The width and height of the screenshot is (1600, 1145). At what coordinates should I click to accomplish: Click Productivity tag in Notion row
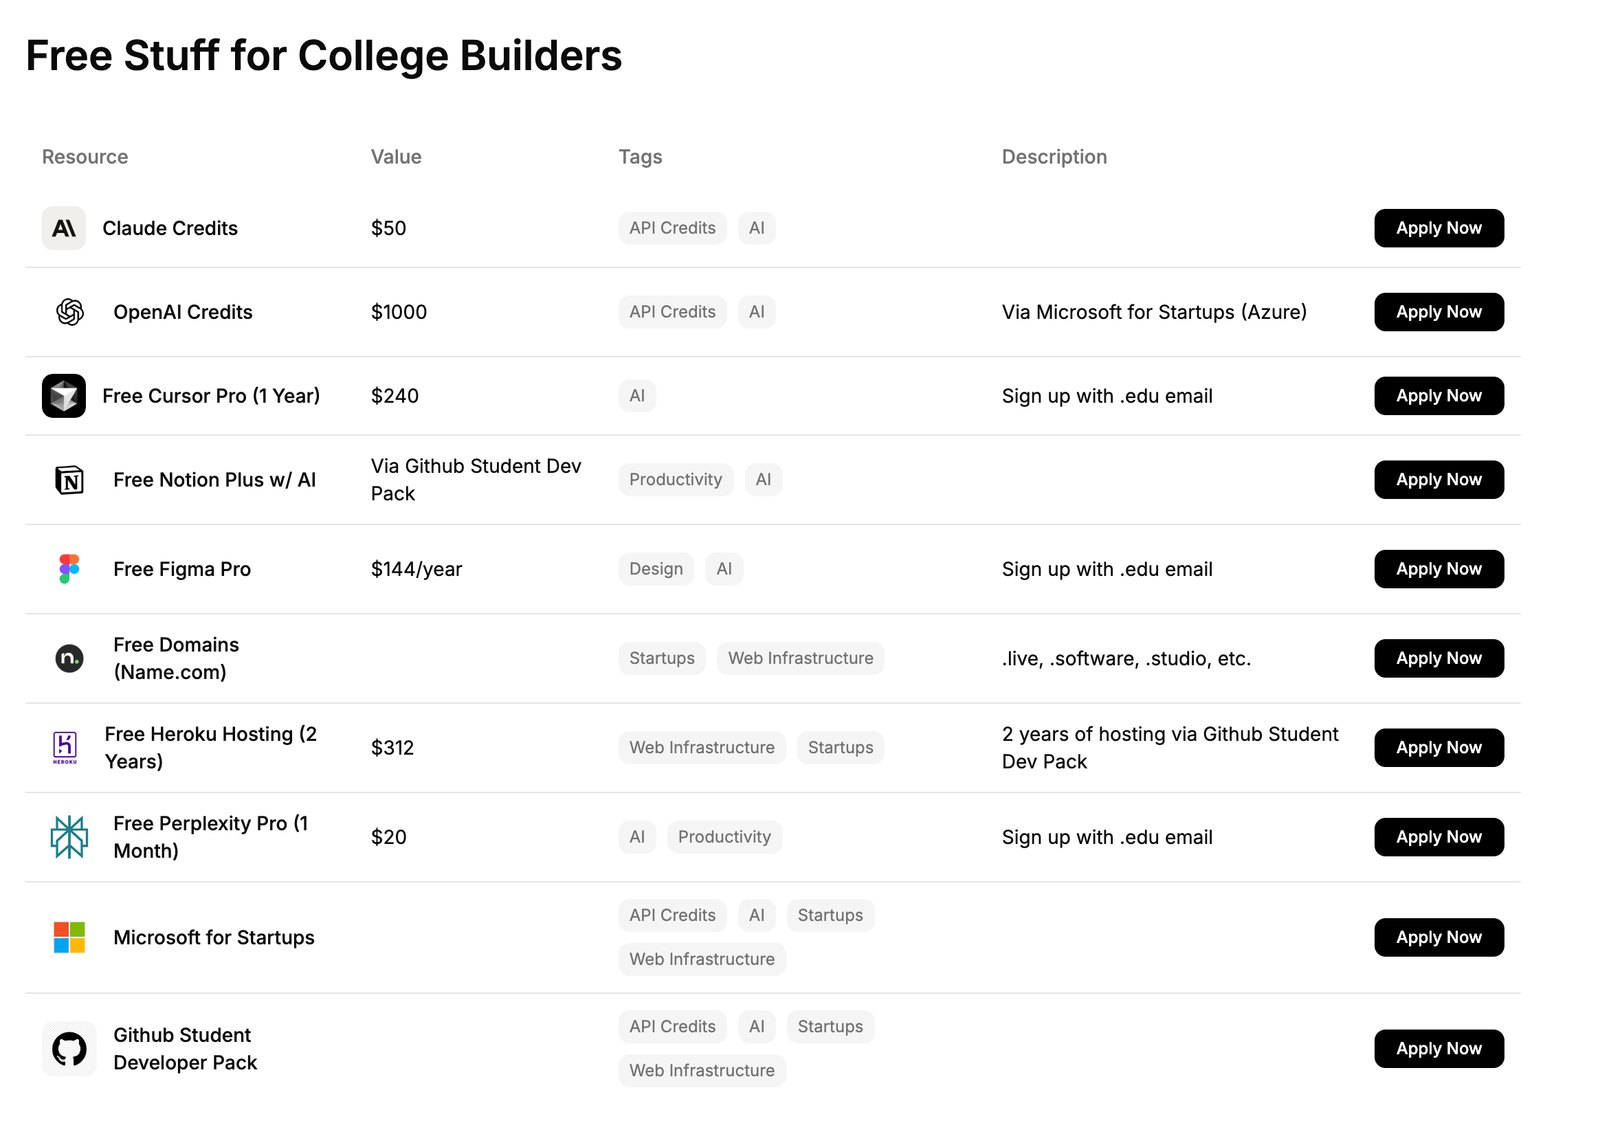[x=676, y=480]
